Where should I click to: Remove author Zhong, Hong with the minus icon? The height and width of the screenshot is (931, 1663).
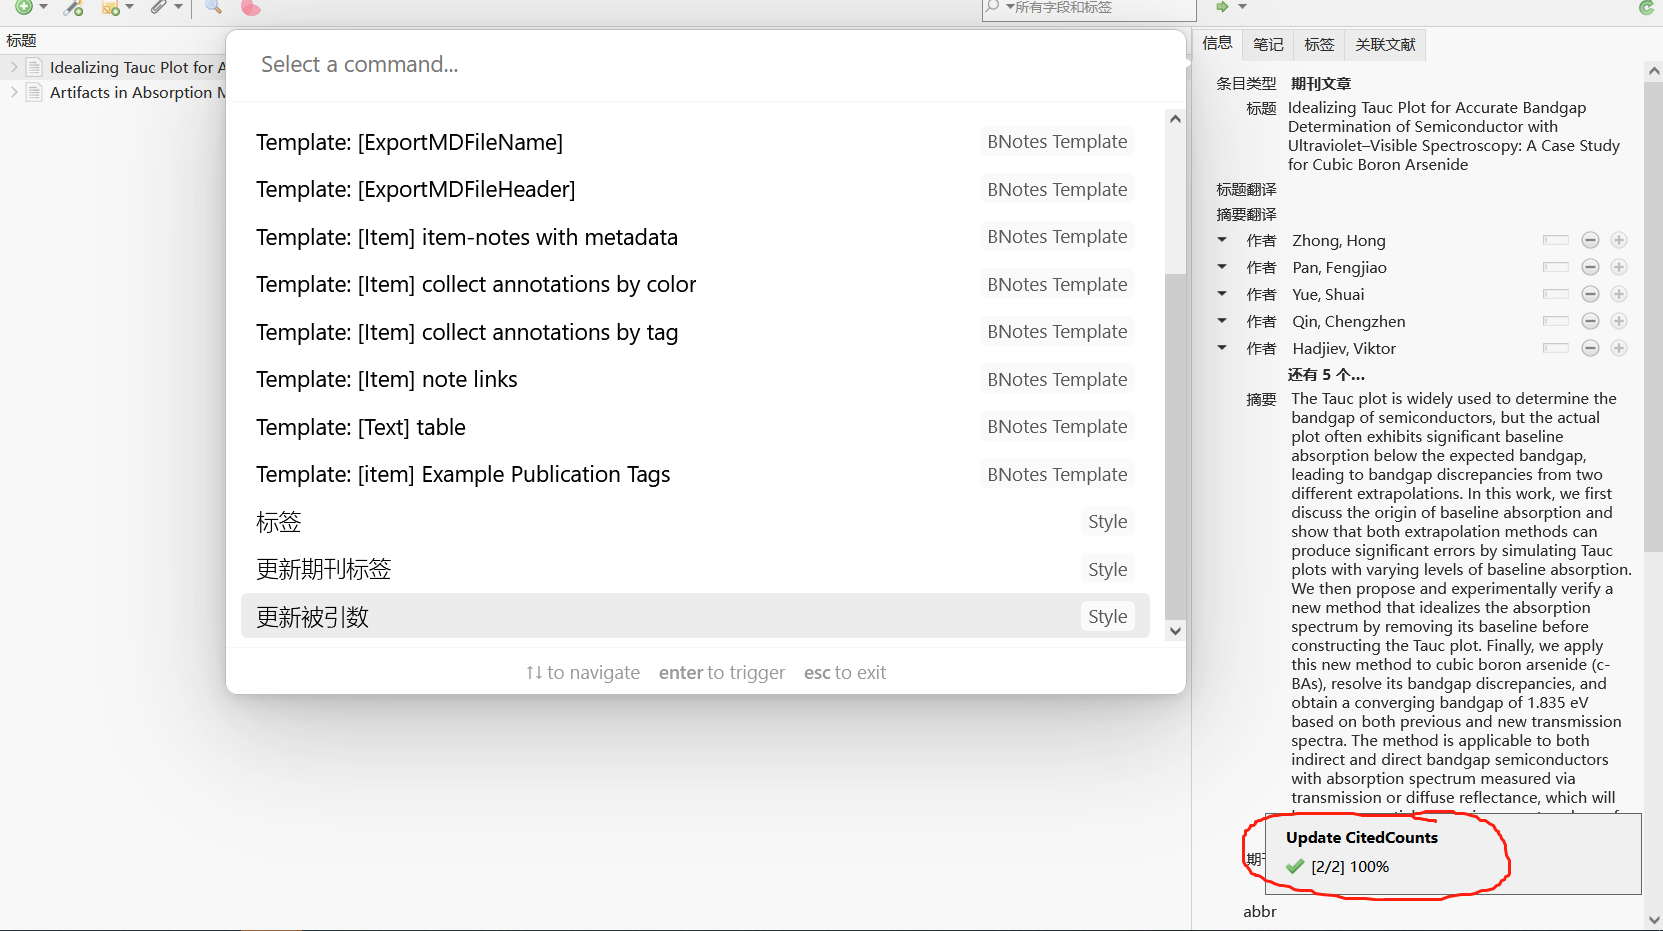[x=1590, y=240]
